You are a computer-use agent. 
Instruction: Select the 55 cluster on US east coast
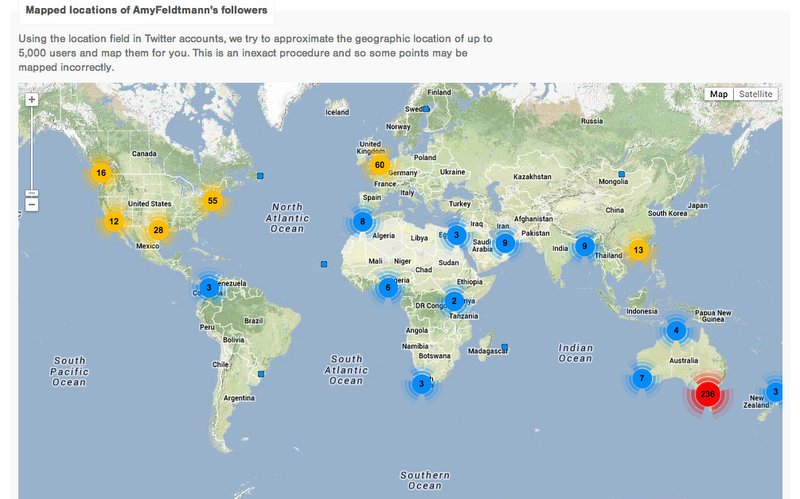click(212, 200)
